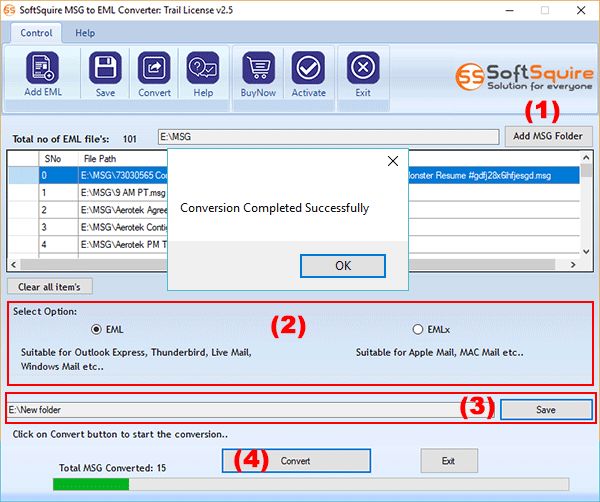
Task: Click the file list scroll down arrow
Action: click(x=586, y=251)
